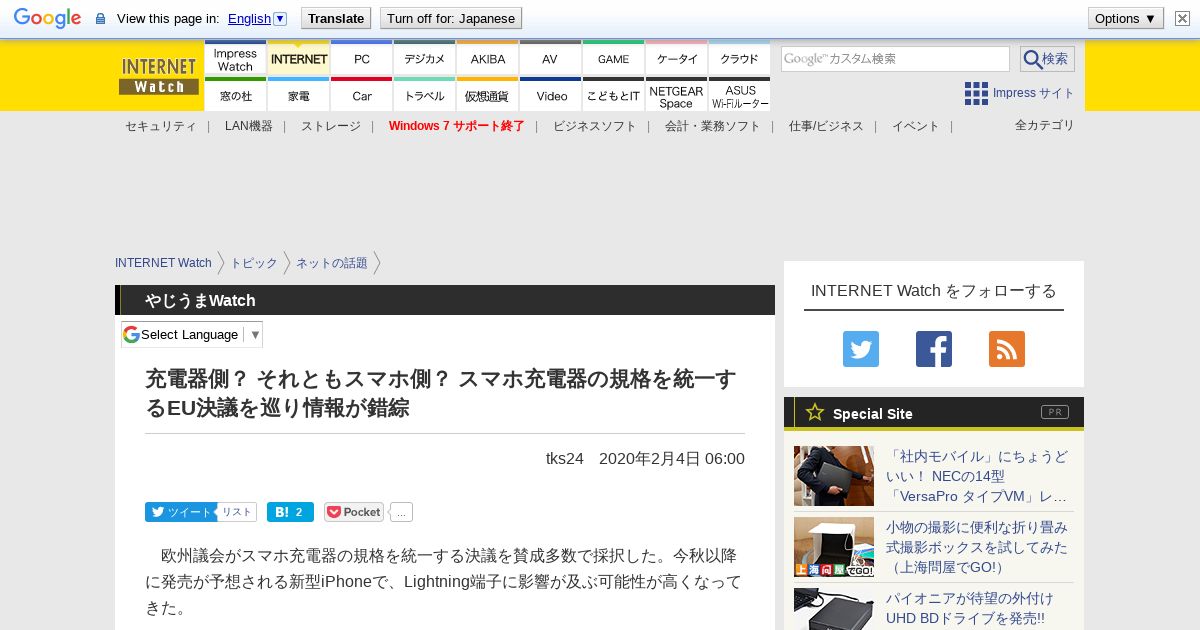Open the GAME tab
1200x630 pixels.
tap(613, 59)
